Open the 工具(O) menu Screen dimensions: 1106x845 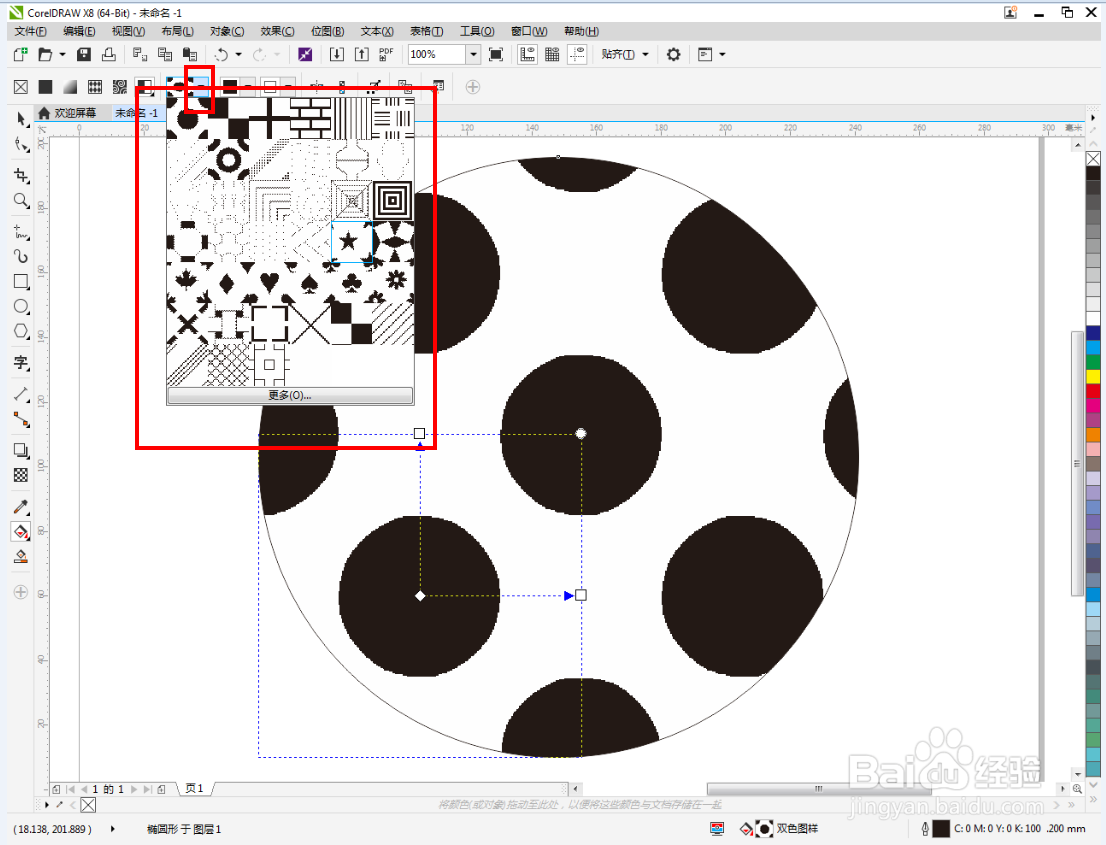[x=477, y=31]
